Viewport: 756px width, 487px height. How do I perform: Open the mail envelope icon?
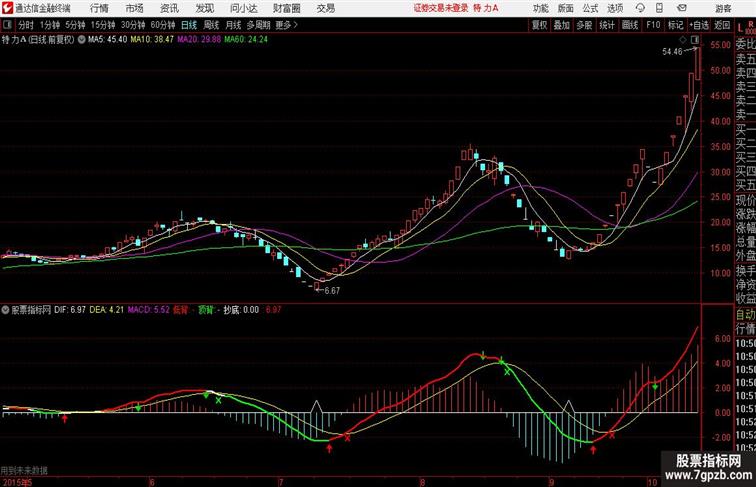coord(682,8)
